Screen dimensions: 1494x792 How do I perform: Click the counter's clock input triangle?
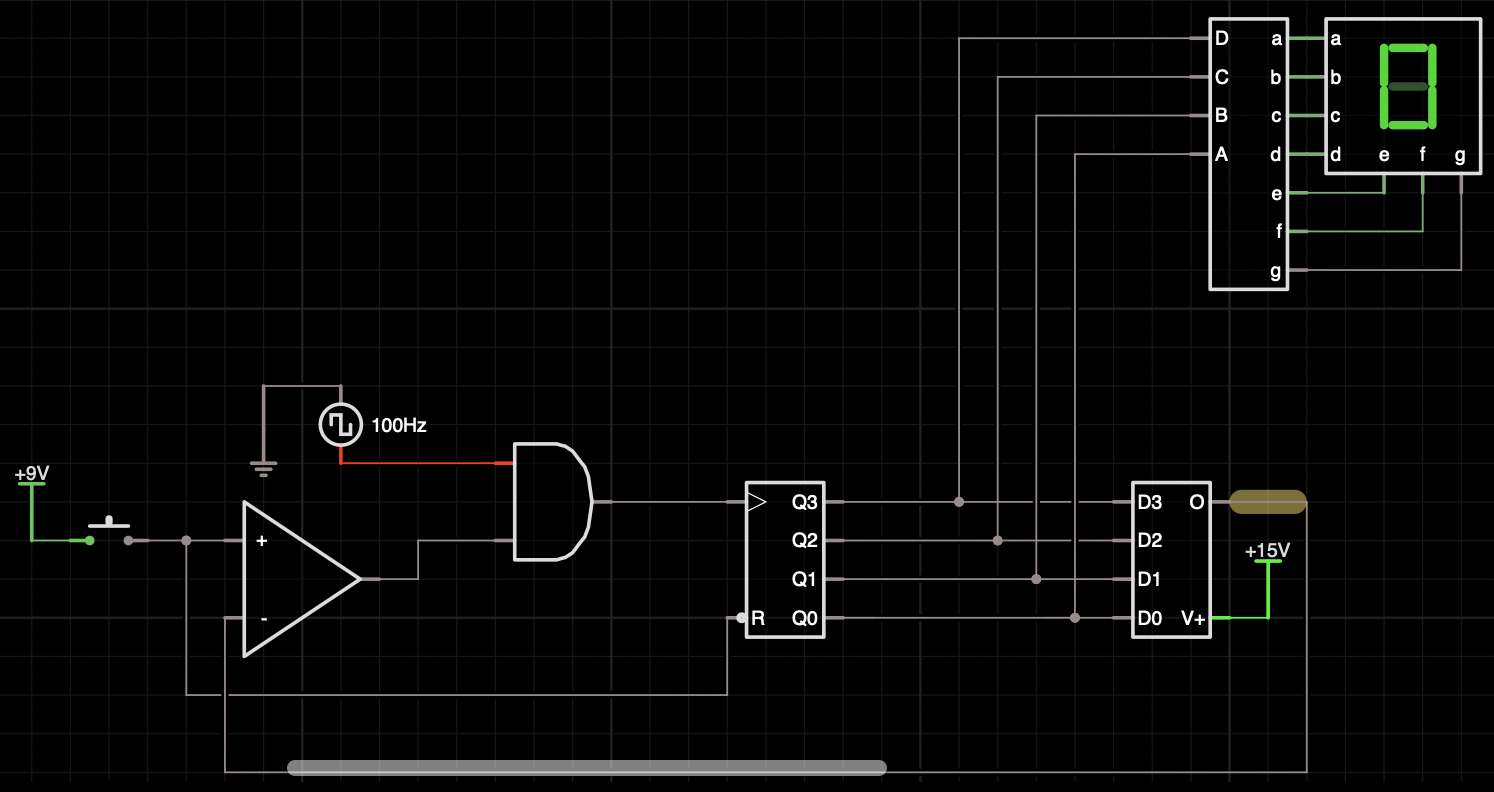(757, 502)
